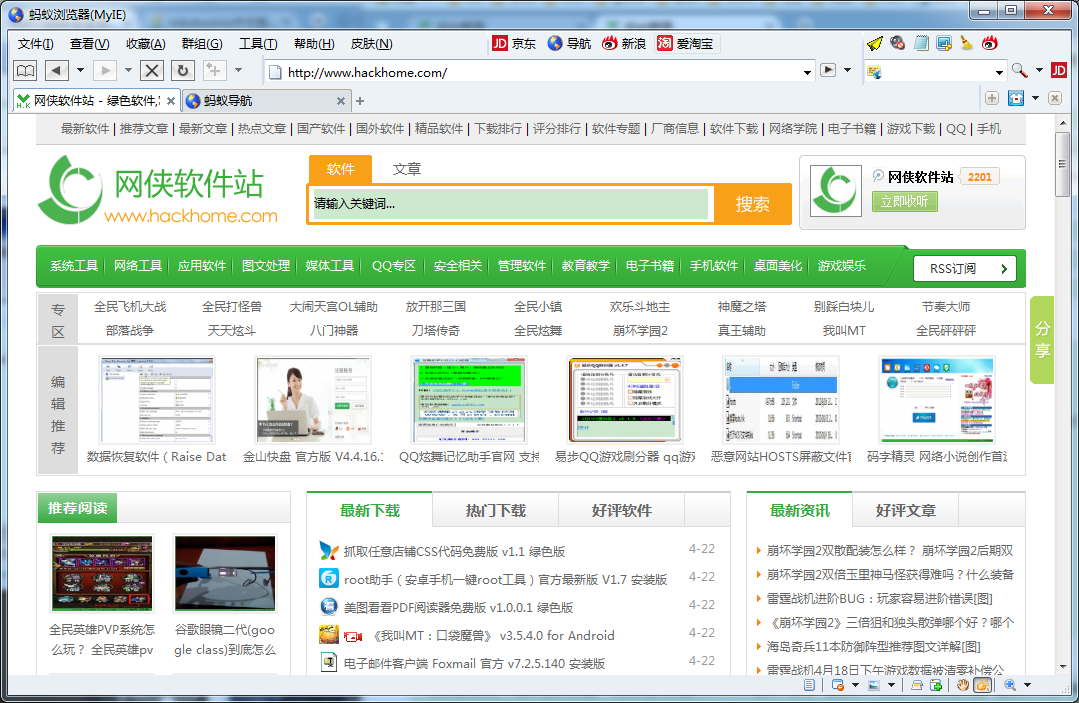Open the 皮肤(N) menu
Image resolution: width=1079 pixels, height=703 pixels.
(371, 44)
